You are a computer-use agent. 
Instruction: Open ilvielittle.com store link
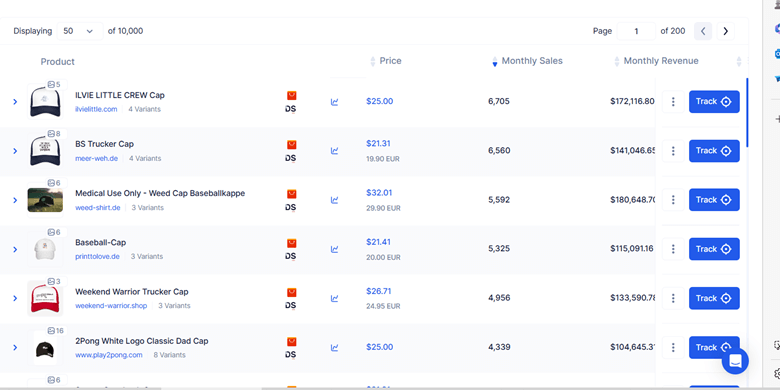(96, 109)
